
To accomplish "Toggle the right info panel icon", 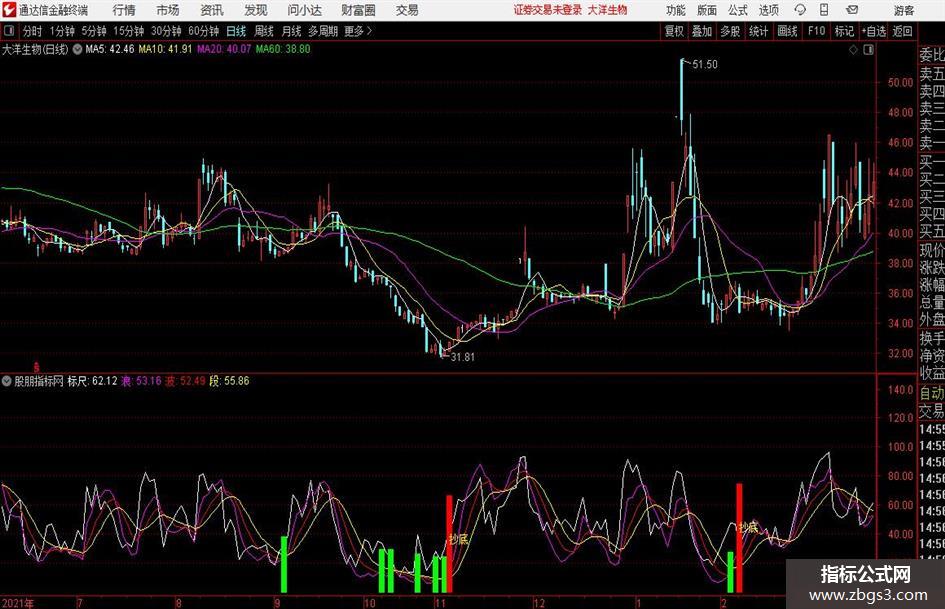I will click(x=868, y=50).
